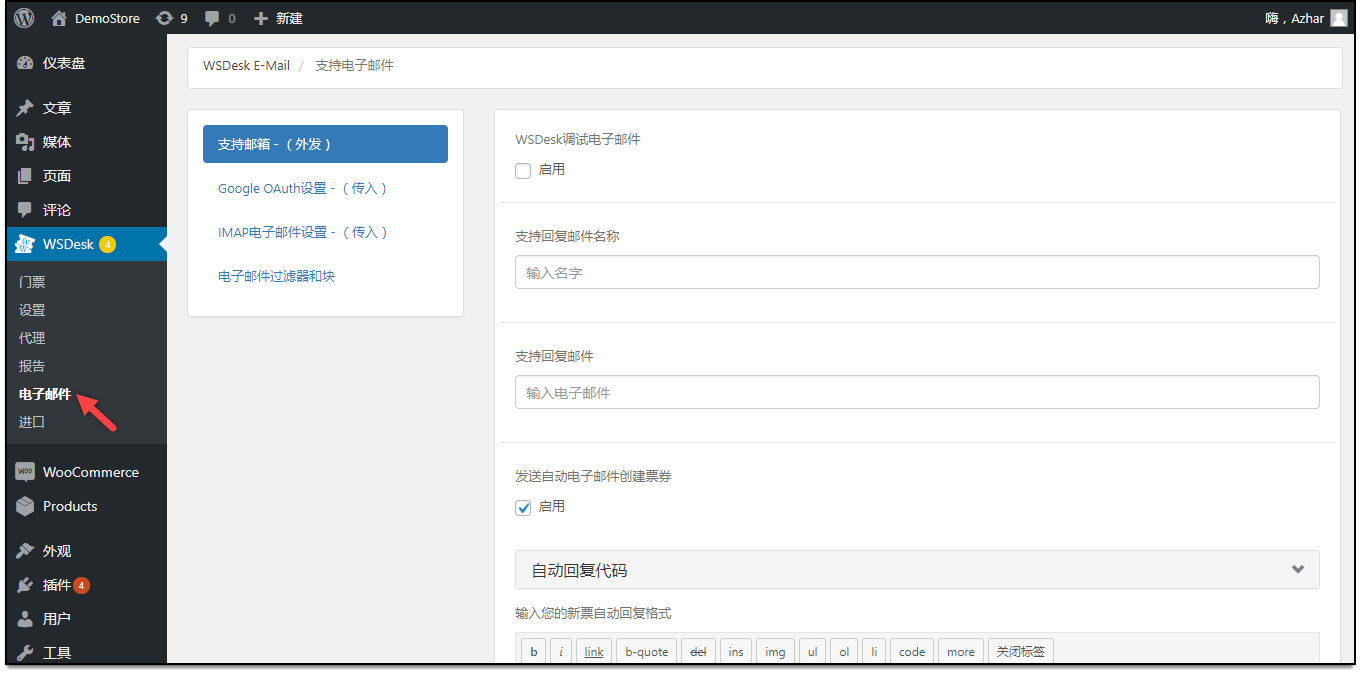This screenshot has height=675, width=1361.
Task: Click the ul list editor button
Action: click(812, 652)
